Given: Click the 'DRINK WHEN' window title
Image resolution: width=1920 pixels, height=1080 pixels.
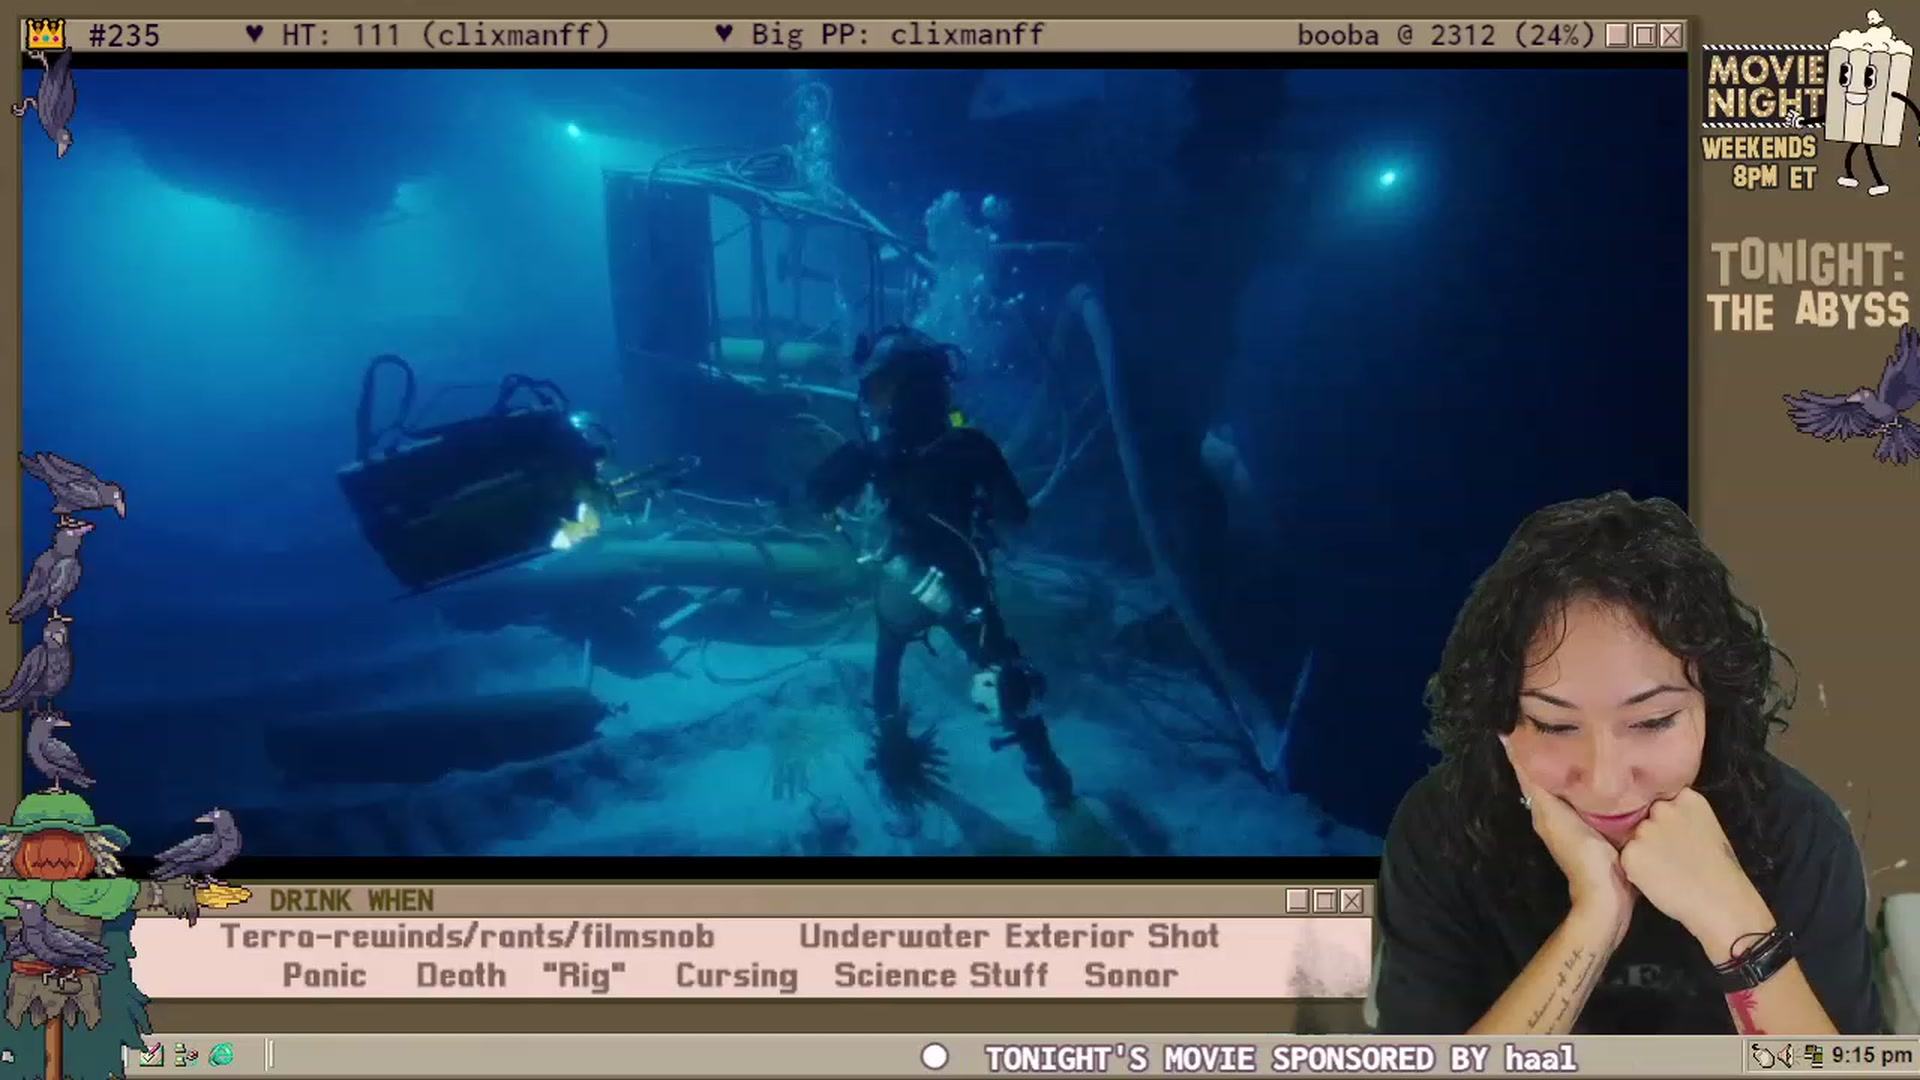Looking at the screenshot, I should tap(351, 901).
